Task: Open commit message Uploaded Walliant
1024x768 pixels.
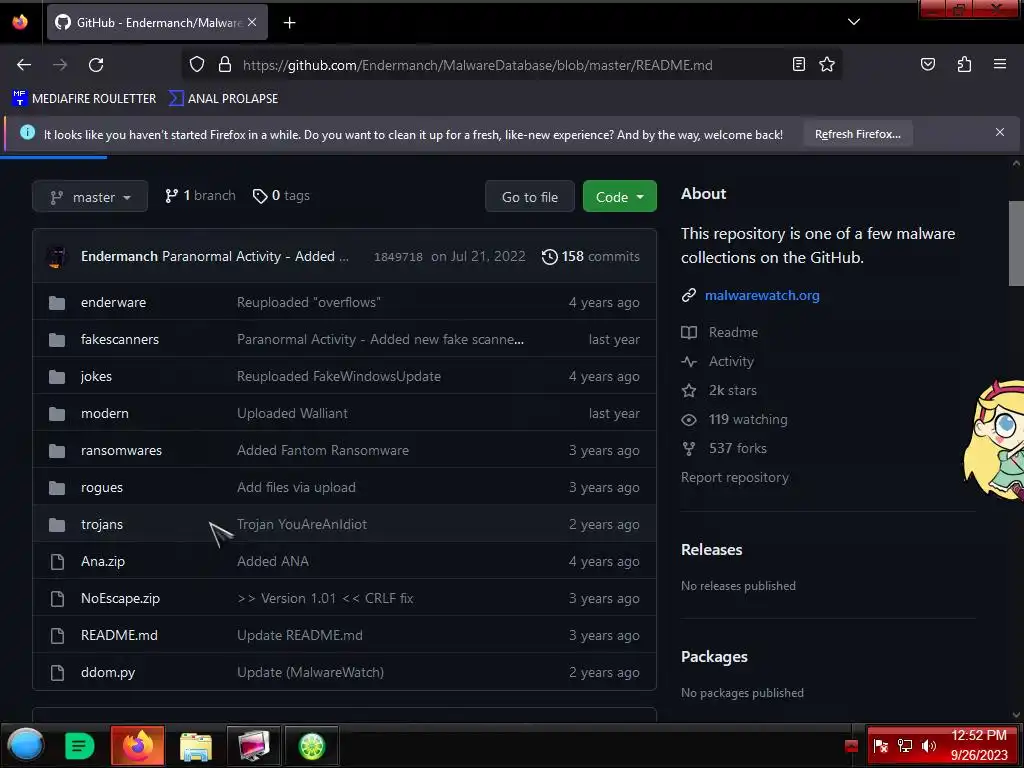Action: pos(292,413)
